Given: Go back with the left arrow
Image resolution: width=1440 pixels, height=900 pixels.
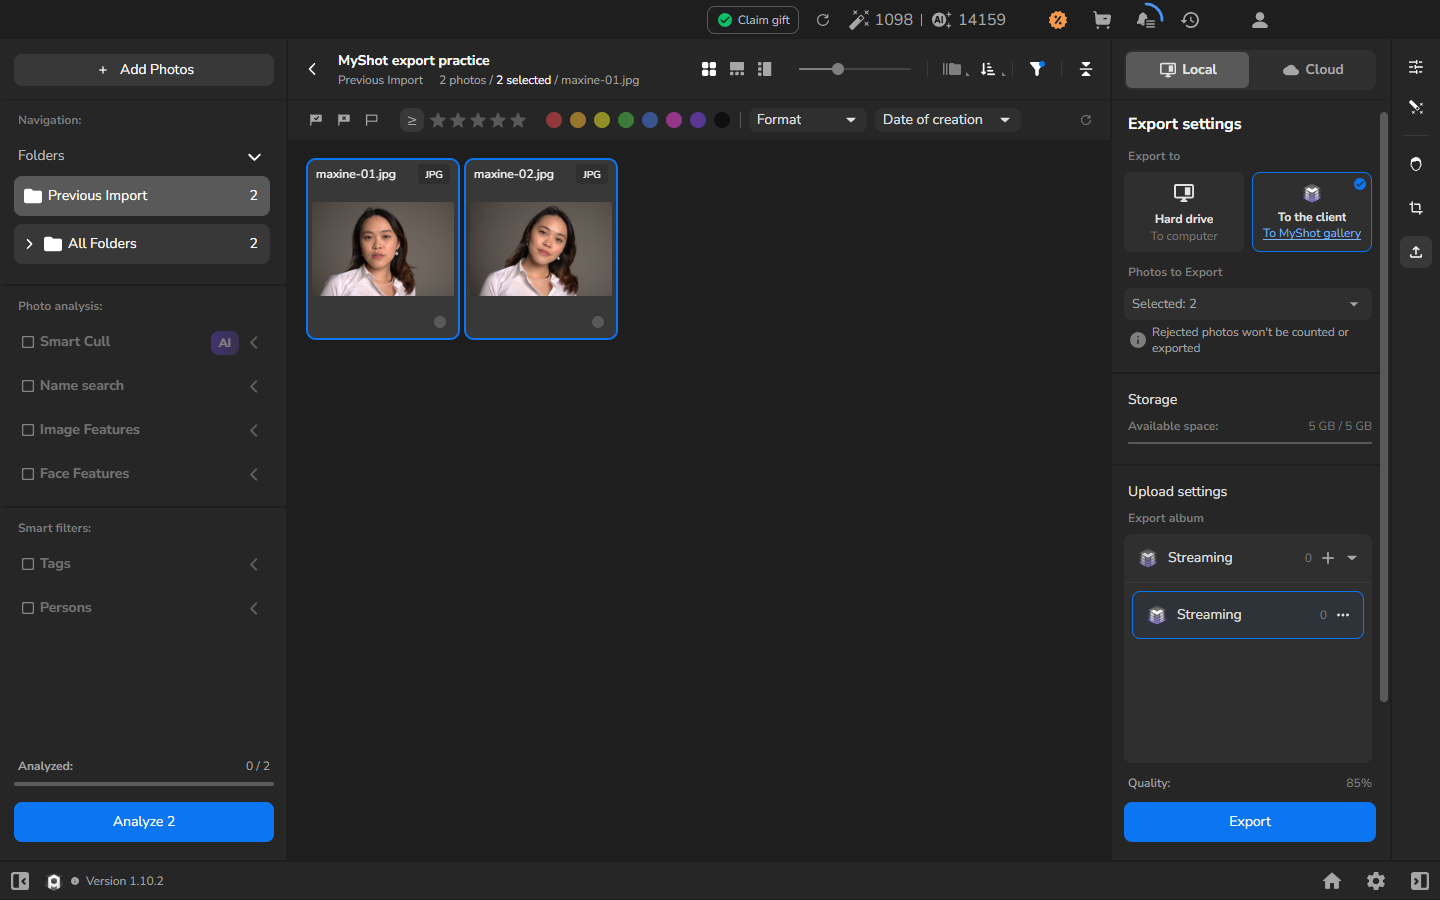Looking at the screenshot, I should pyautogui.click(x=312, y=69).
